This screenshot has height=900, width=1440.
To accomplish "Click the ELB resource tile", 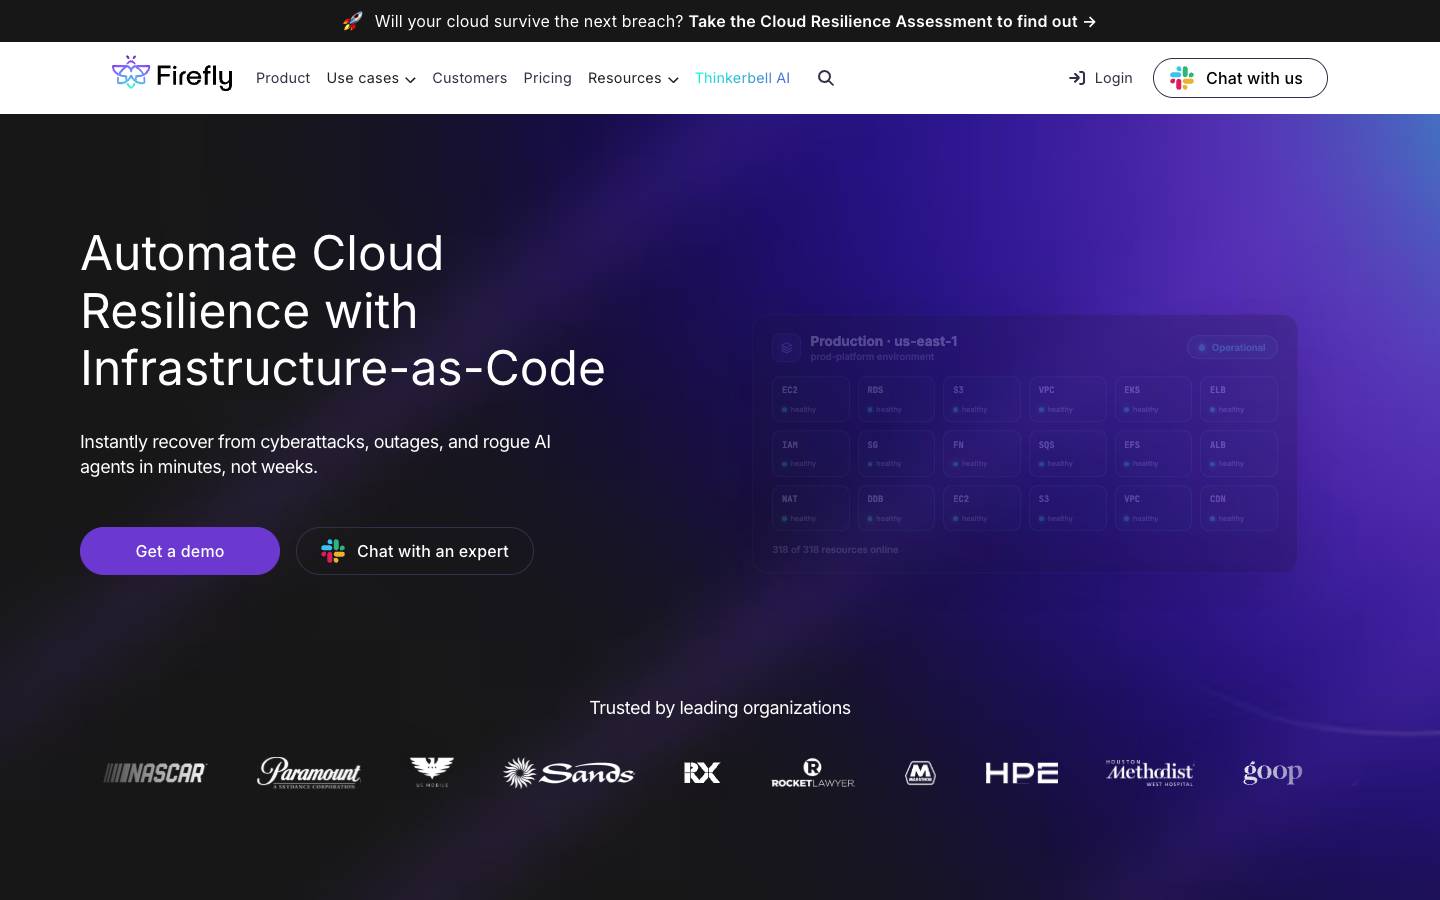I will tap(1239, 399).
